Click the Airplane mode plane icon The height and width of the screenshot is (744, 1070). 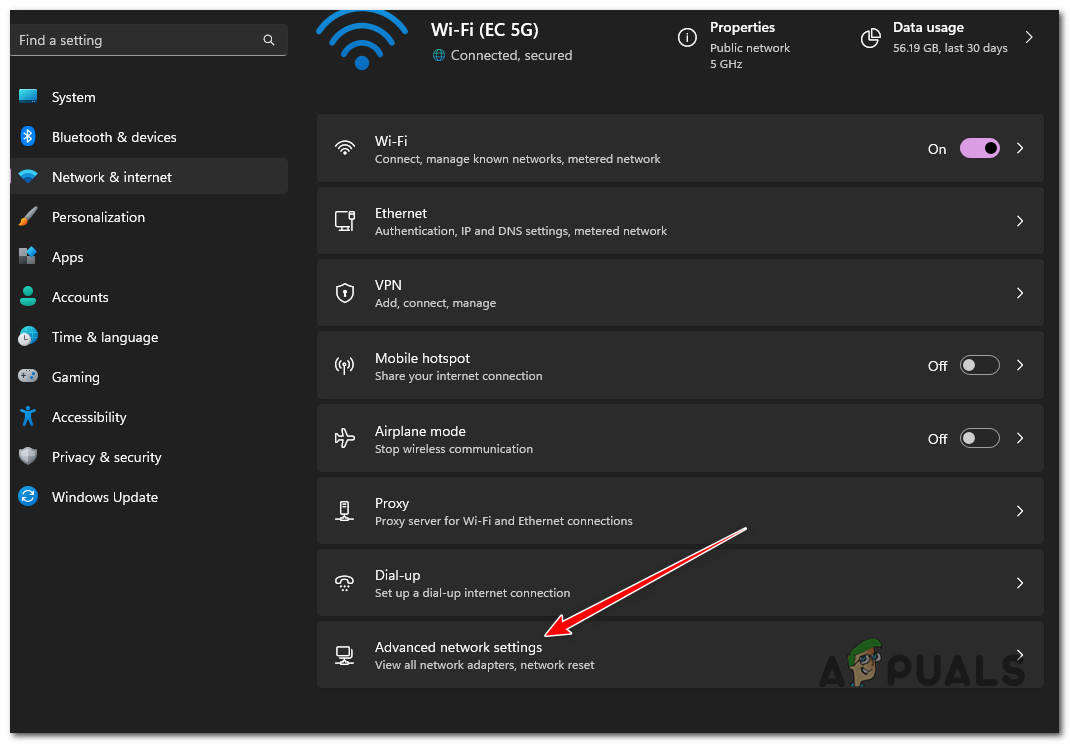[345, 438]
